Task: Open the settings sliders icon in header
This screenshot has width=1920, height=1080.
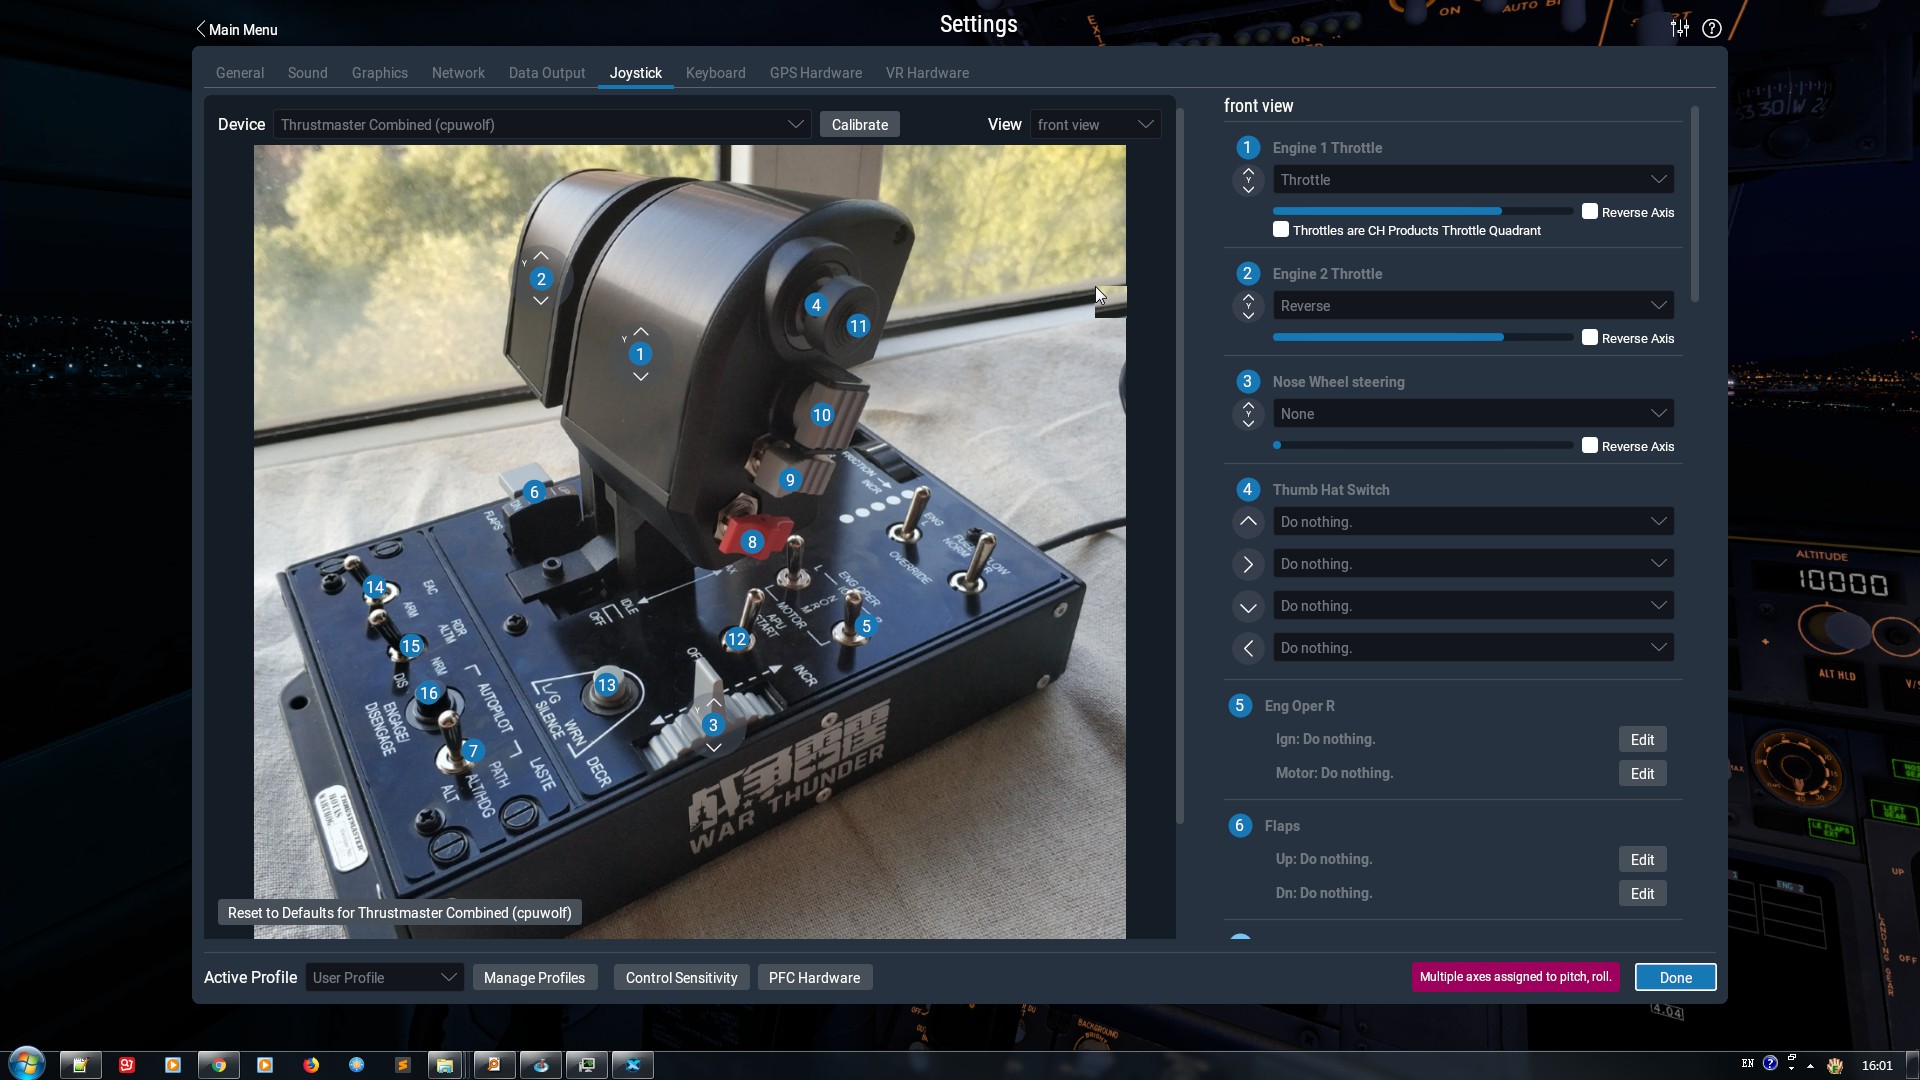Action: [1680, 28]
